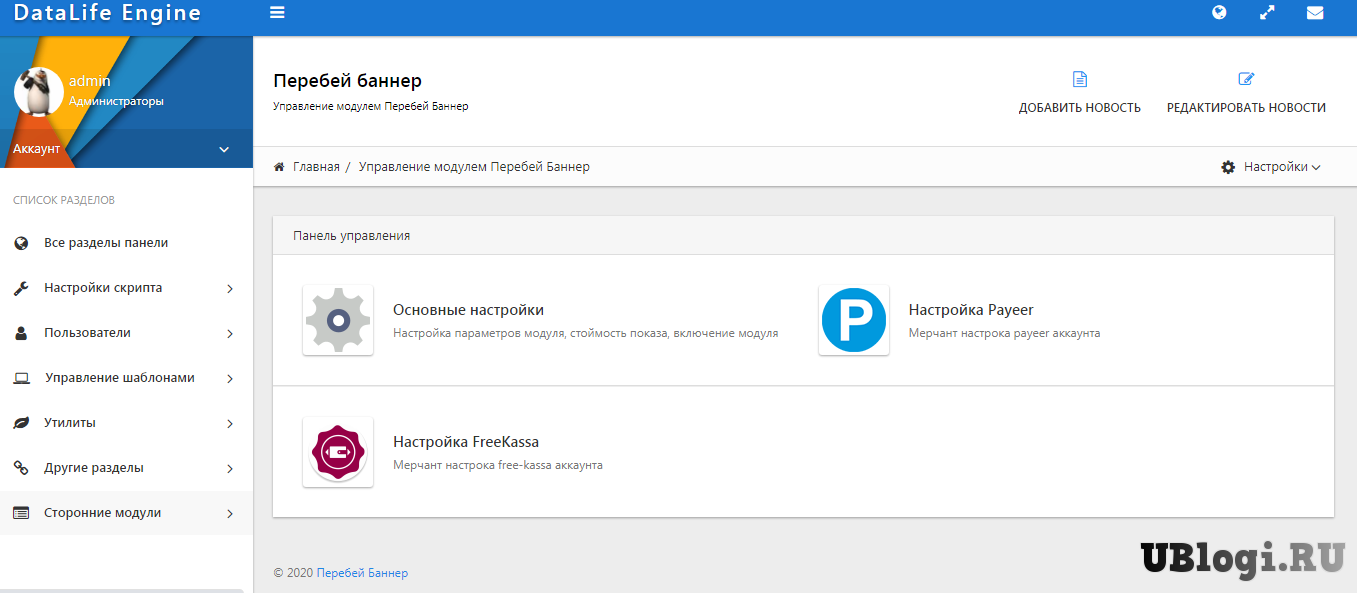The image size is (1360, 593).
Task: Click the hamburger menu icon in header
Action: pyautogui.click(x=277, y=13)
